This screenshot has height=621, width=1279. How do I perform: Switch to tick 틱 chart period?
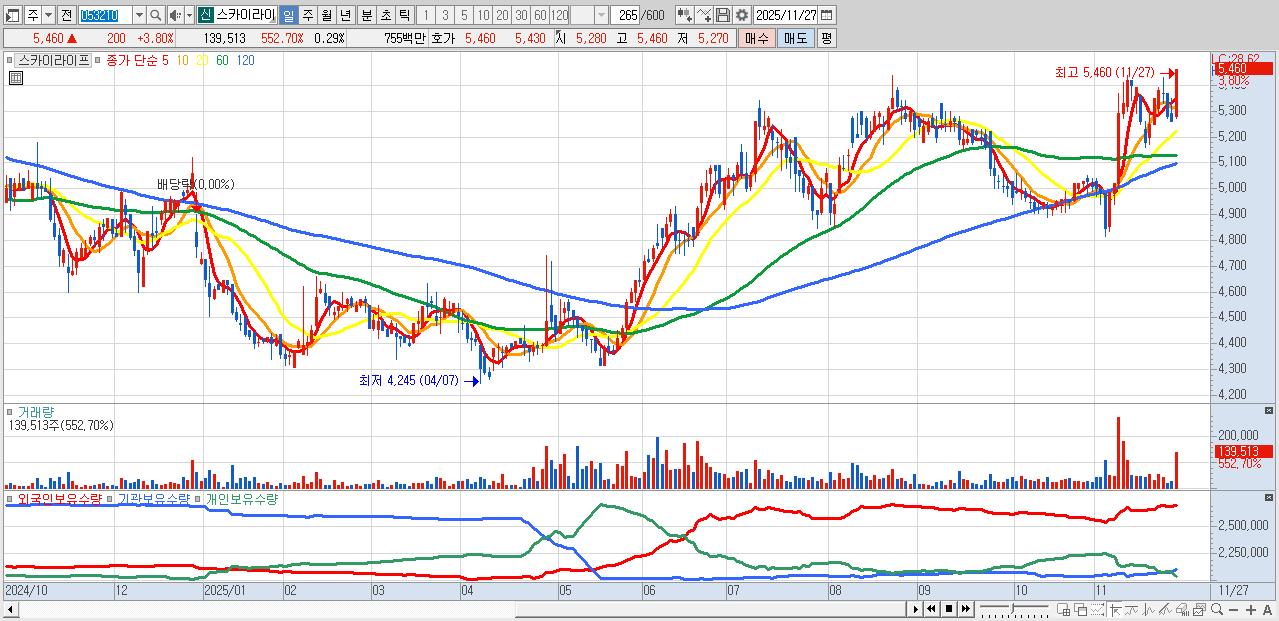tap(404, 15)
